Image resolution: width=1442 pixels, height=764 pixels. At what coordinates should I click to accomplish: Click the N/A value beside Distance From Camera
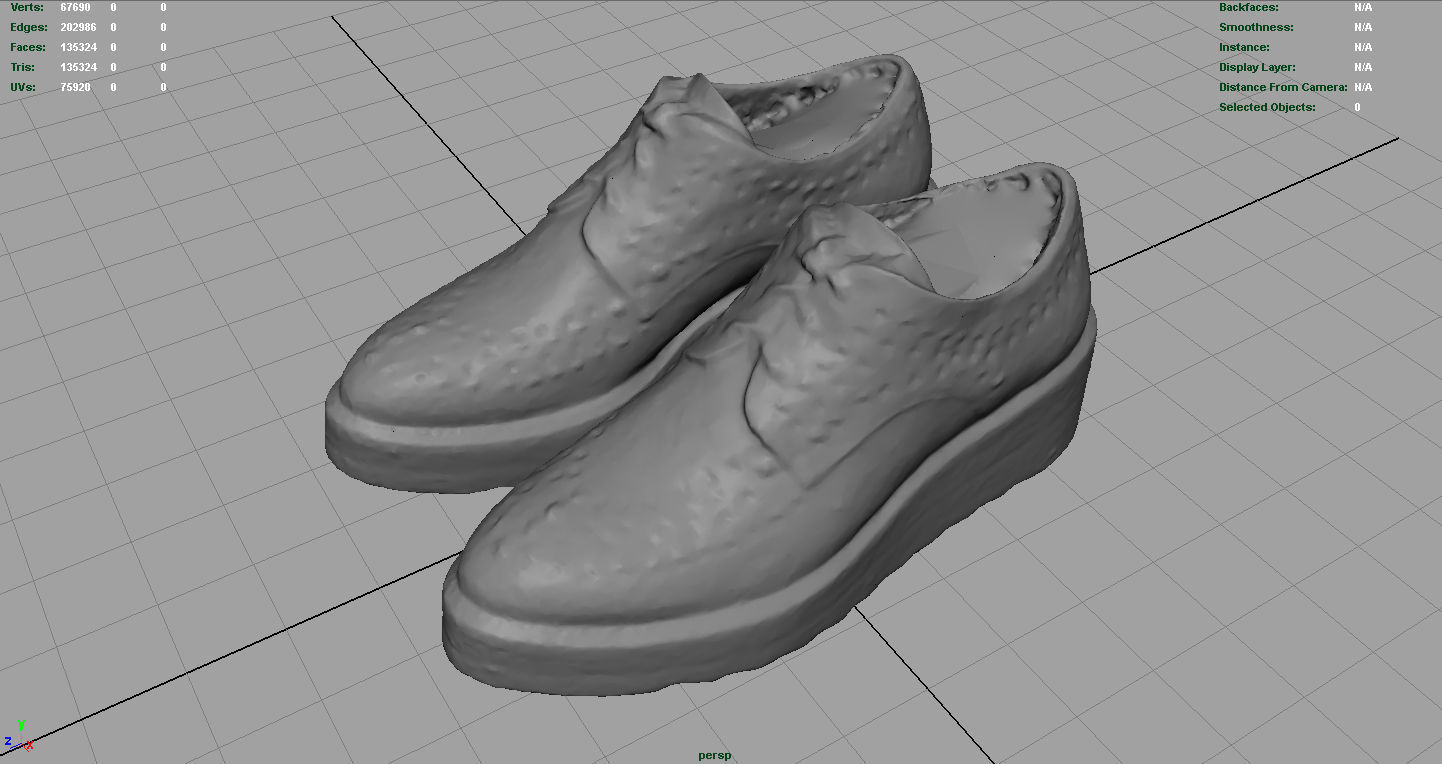(x=1363, y=87)
